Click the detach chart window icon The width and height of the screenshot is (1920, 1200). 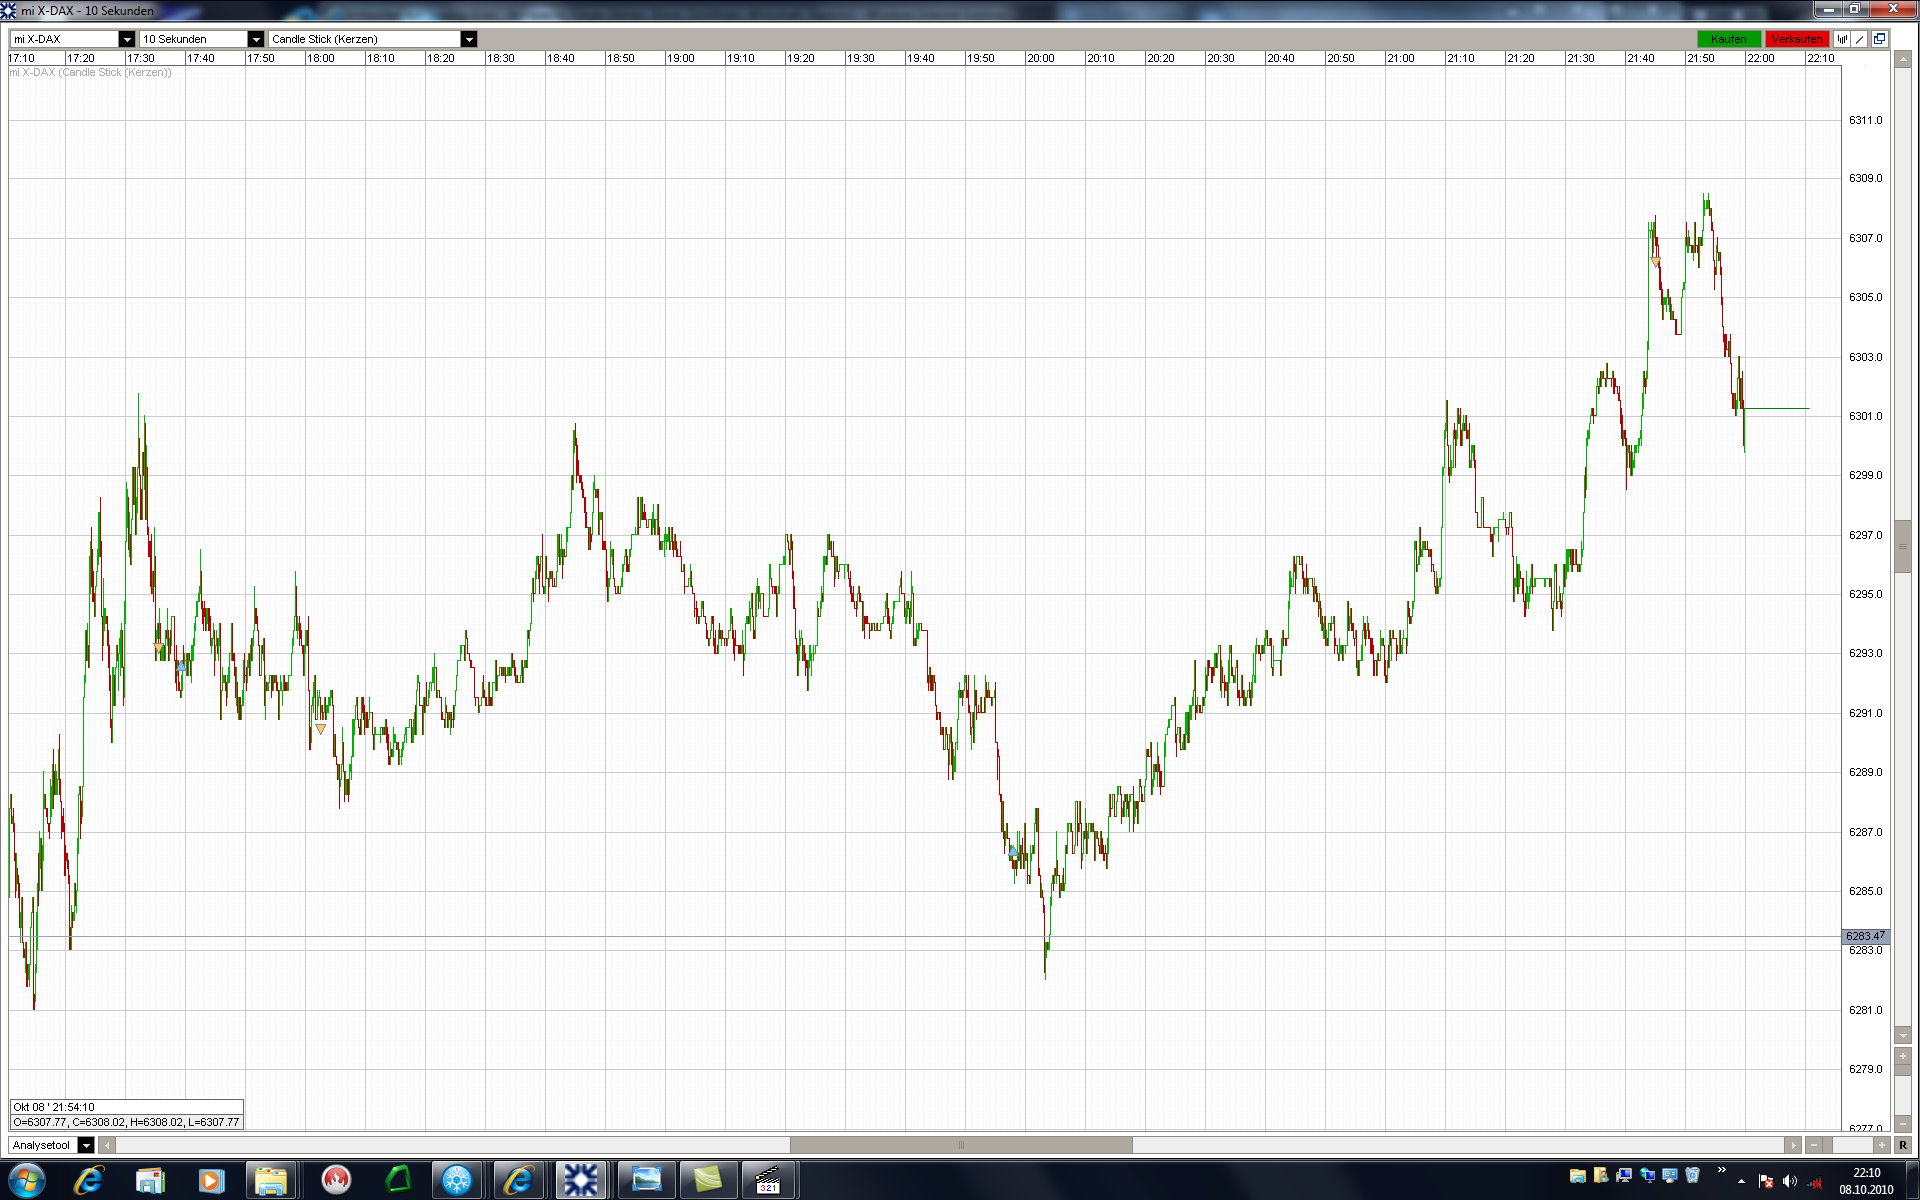[1879, 39]
